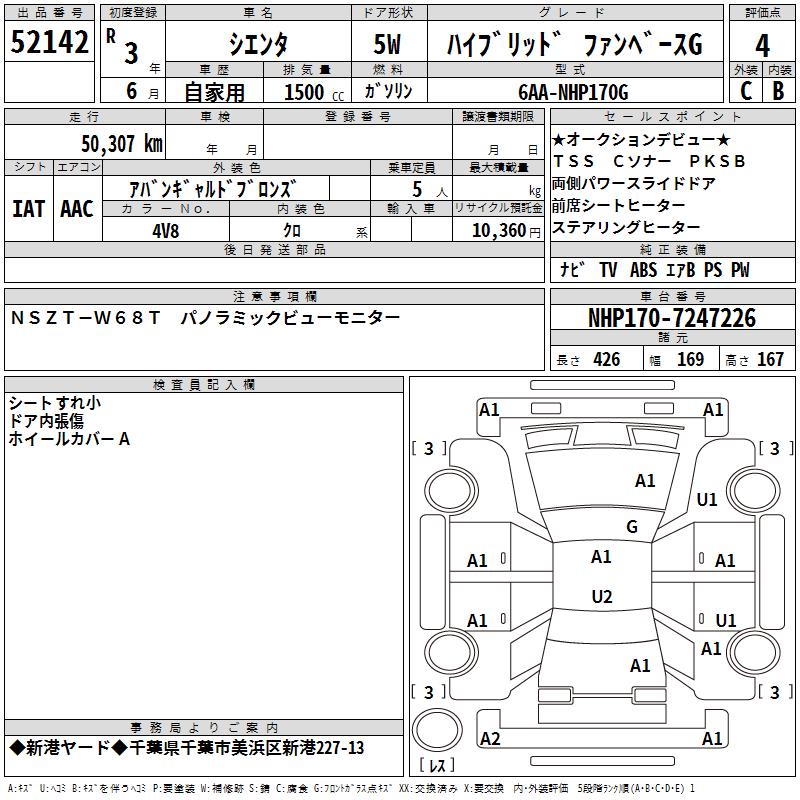800x800 pixels.
Task: Select inspector note ドア内張傷
Action: click(46, 421)
